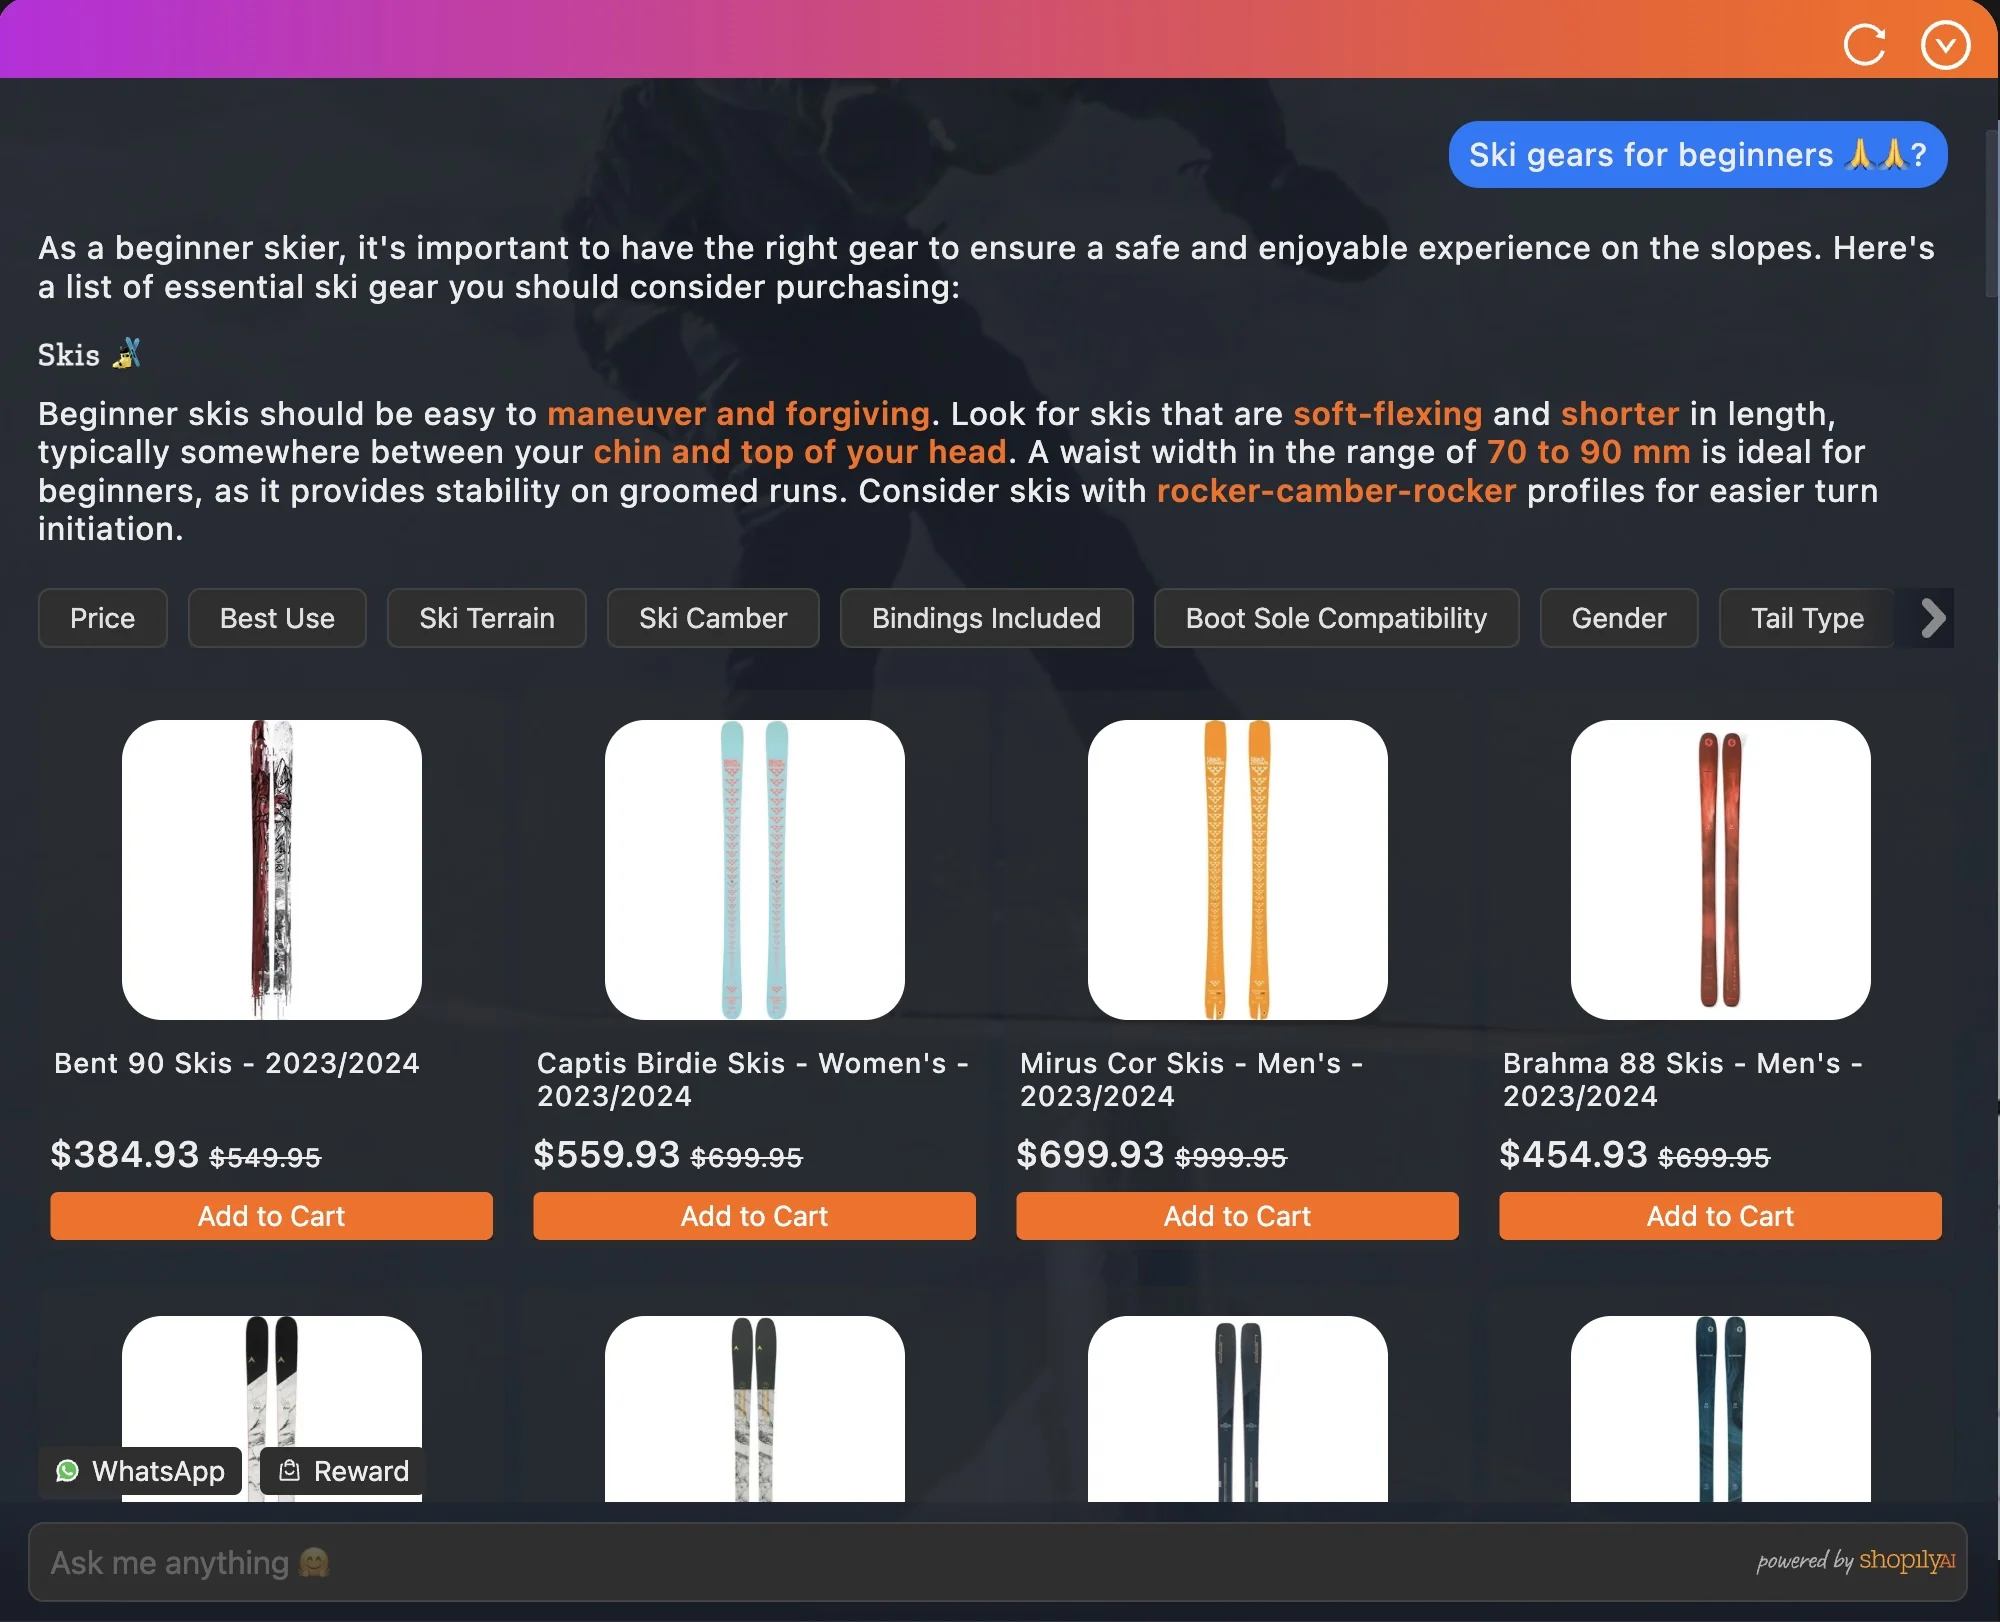Open the Best Use filter

point(277,618)
